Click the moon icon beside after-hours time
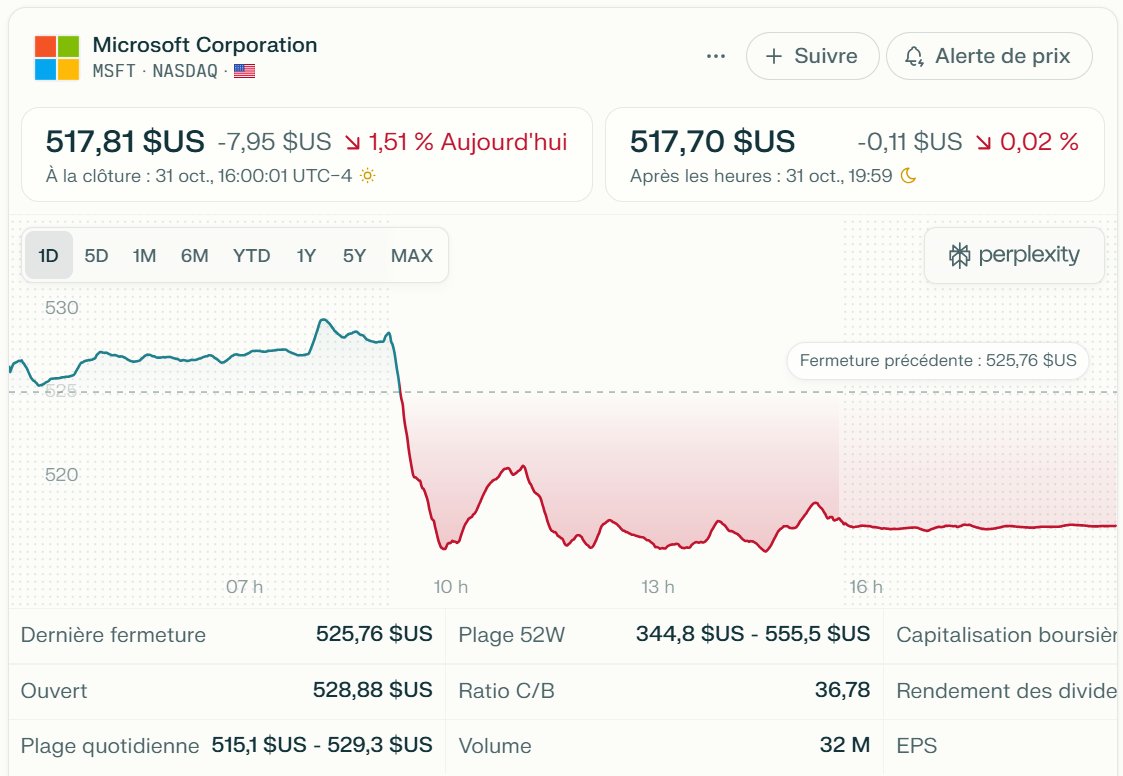The image size is (1123, 776). 908,176
